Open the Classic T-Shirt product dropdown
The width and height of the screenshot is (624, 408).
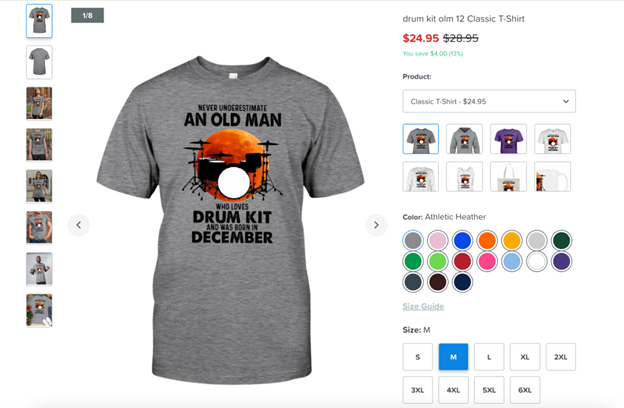click(489, 101)
